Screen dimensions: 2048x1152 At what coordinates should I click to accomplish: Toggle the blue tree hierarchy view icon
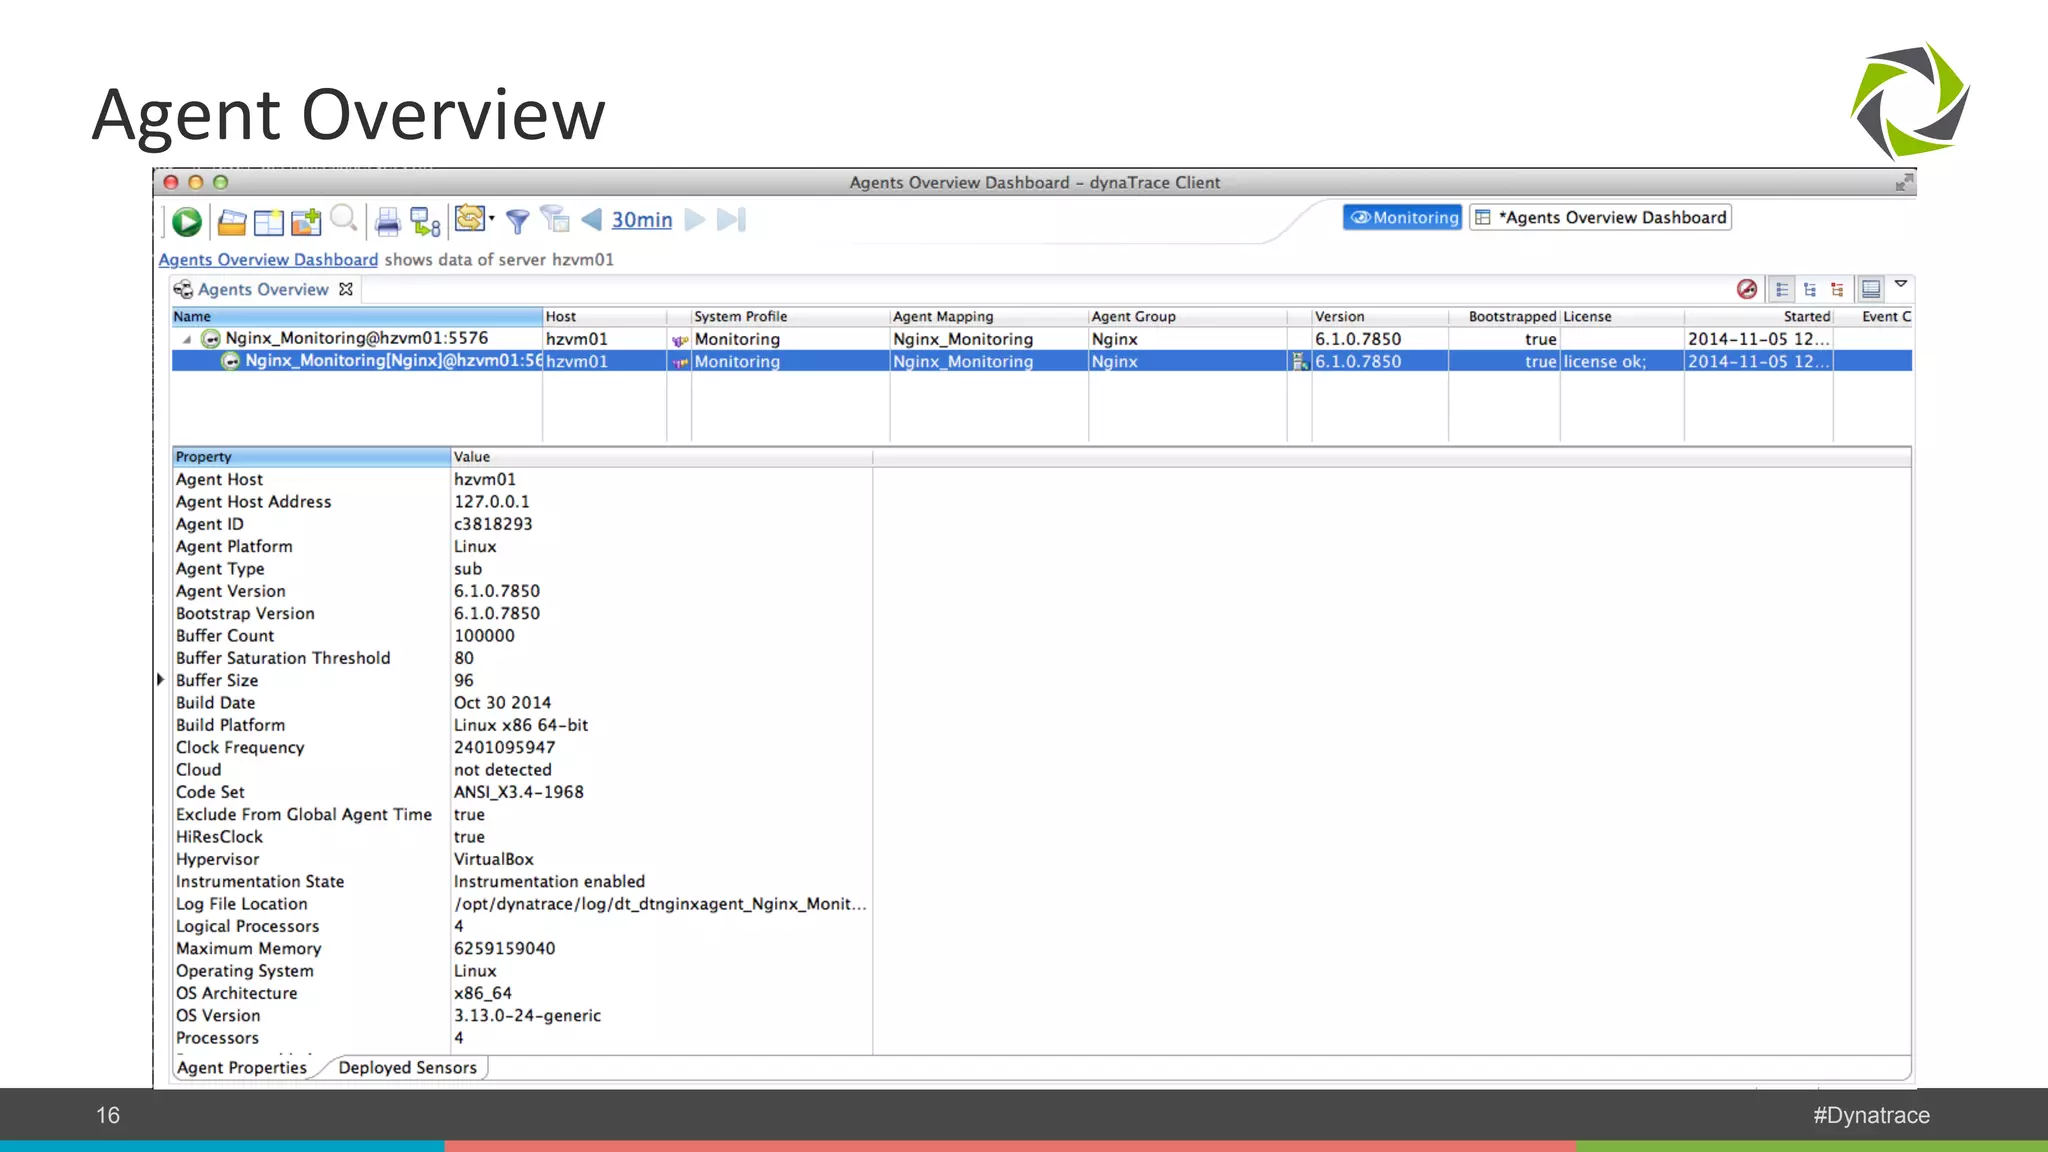(x=1810, y=289)
